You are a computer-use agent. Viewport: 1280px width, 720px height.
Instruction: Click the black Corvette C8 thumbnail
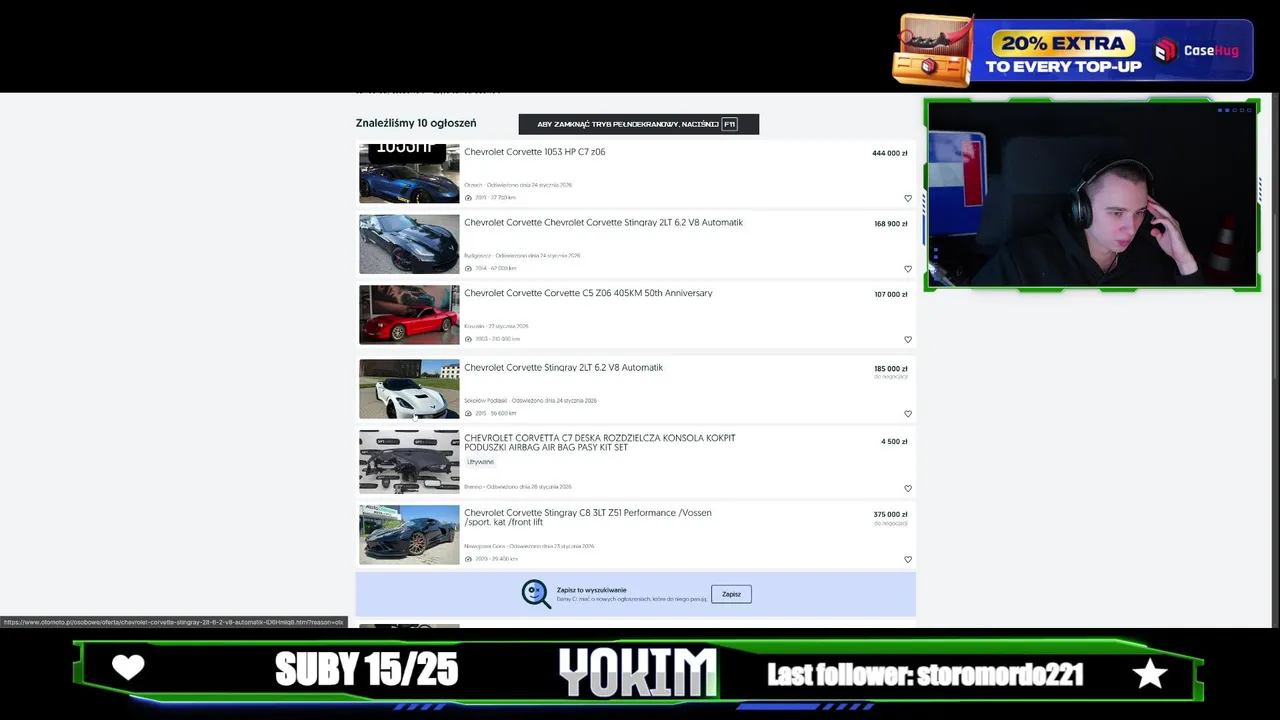pos(409,535)
